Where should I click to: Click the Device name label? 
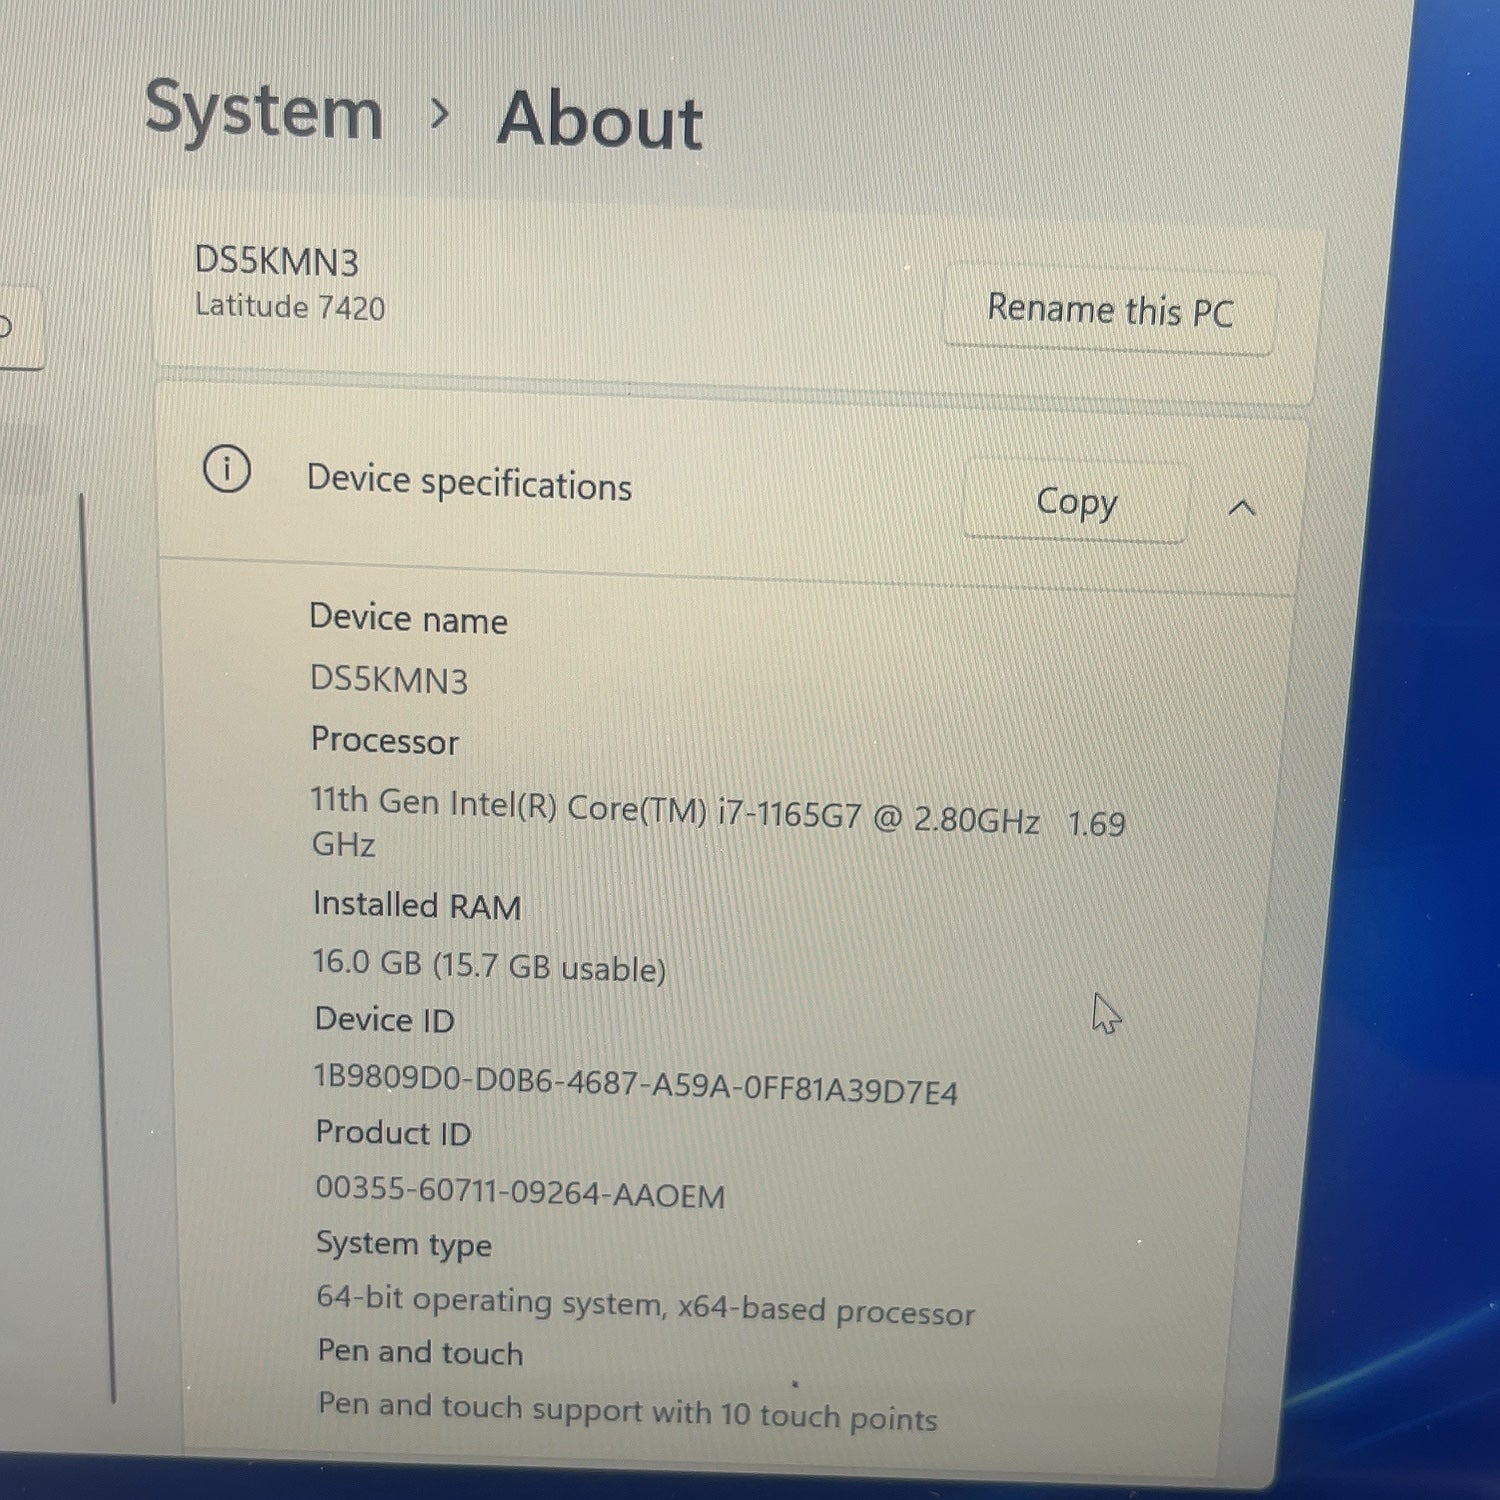pos(408,619)
